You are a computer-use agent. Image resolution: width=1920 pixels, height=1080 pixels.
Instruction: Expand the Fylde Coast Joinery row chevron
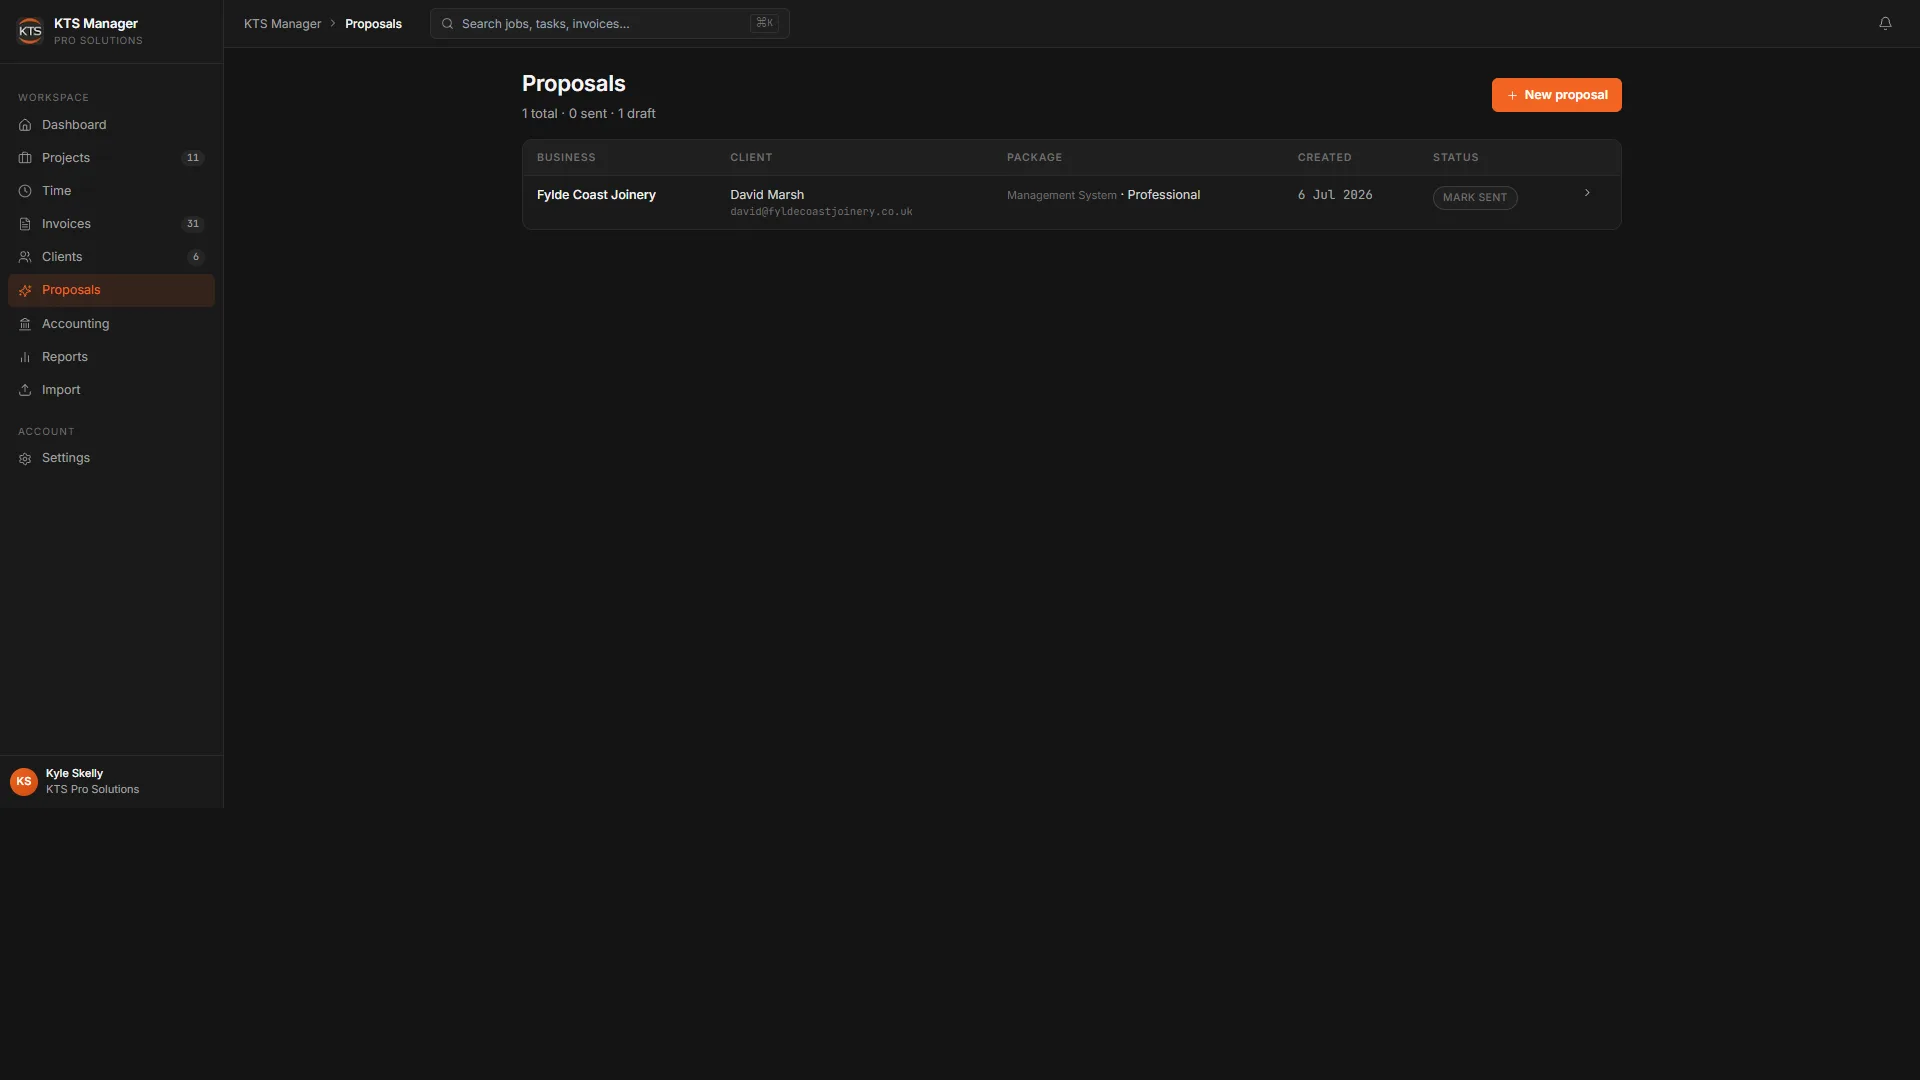pyautogui.click(x=1587, y=193)
